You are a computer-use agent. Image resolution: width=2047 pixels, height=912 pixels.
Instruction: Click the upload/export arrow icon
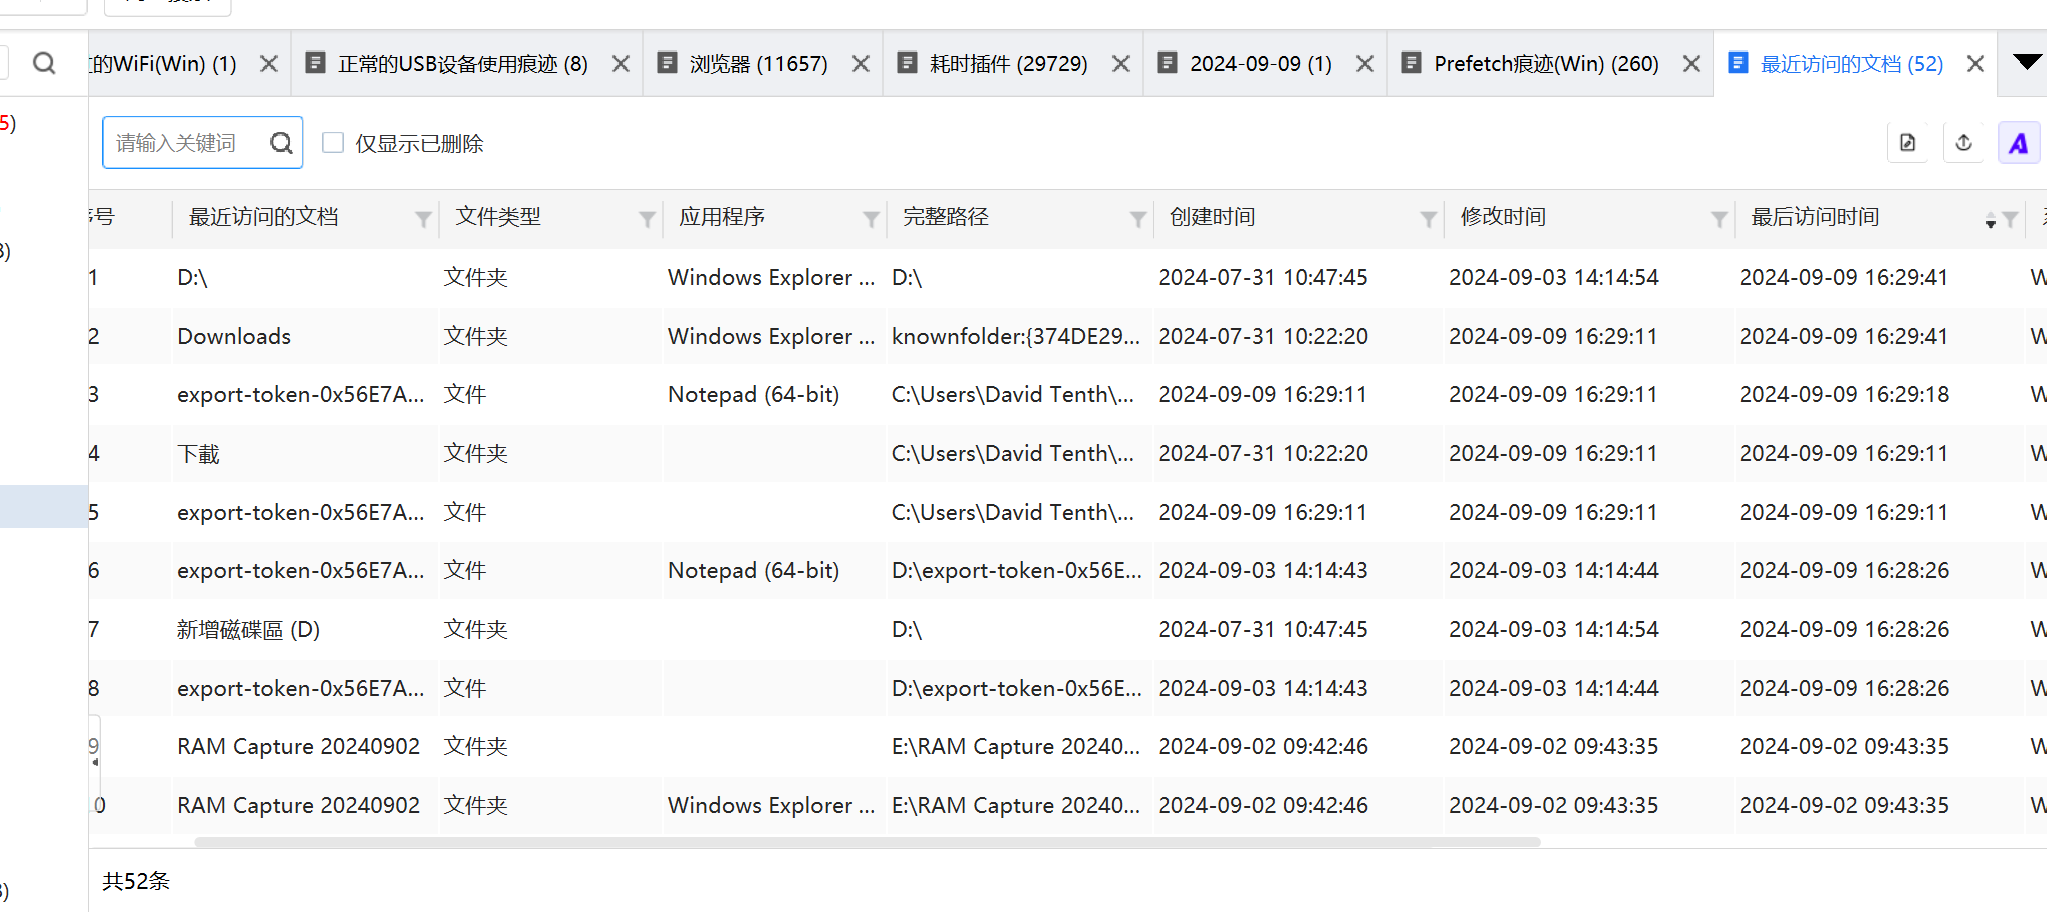click(1964, 143)
